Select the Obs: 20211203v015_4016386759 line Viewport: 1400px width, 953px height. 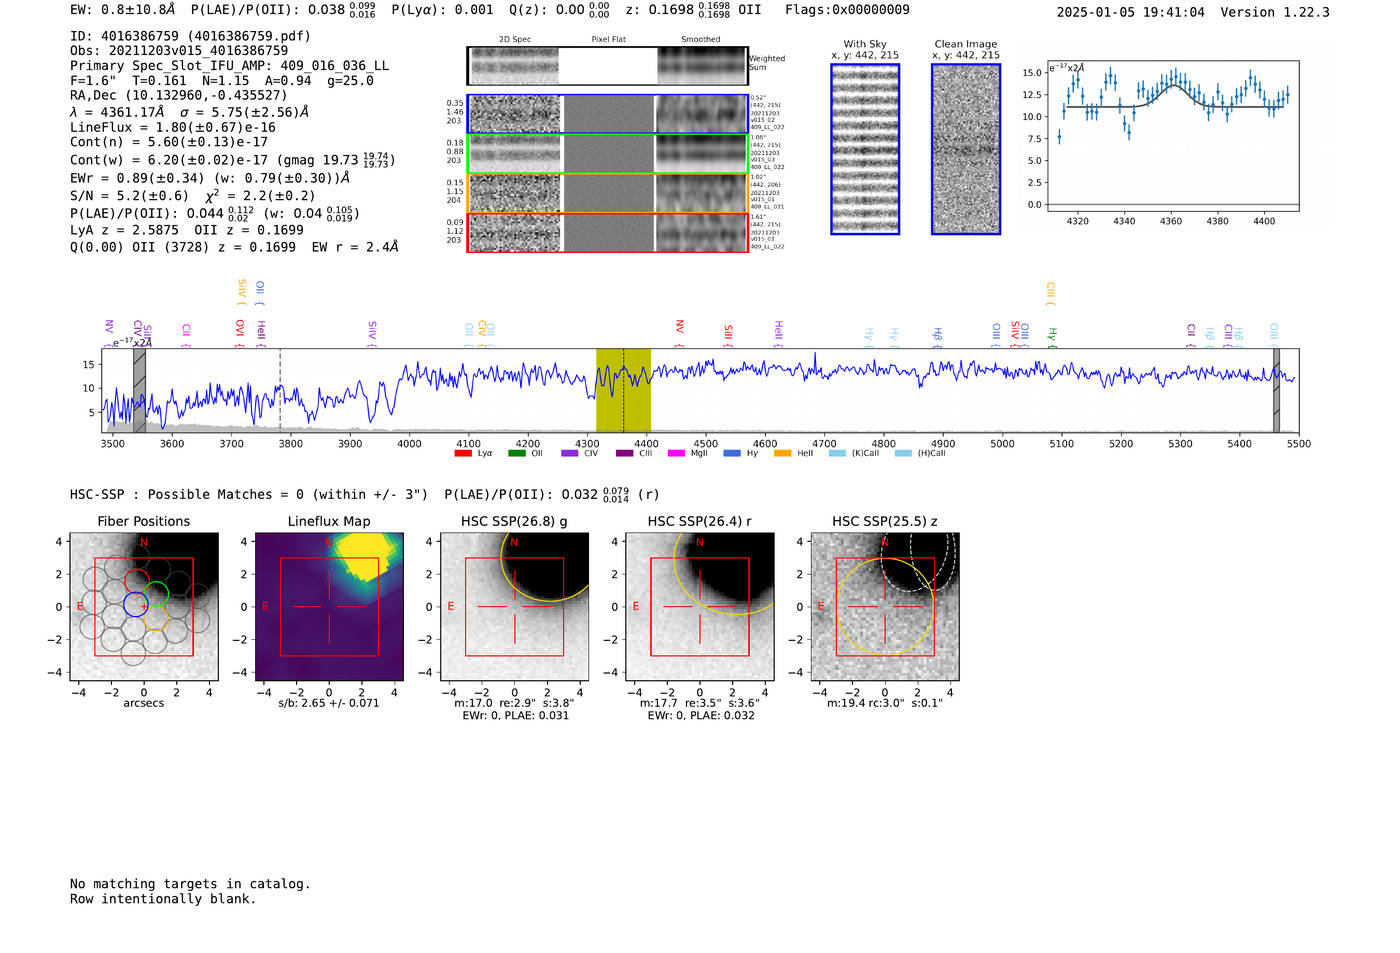click(179, 51)
